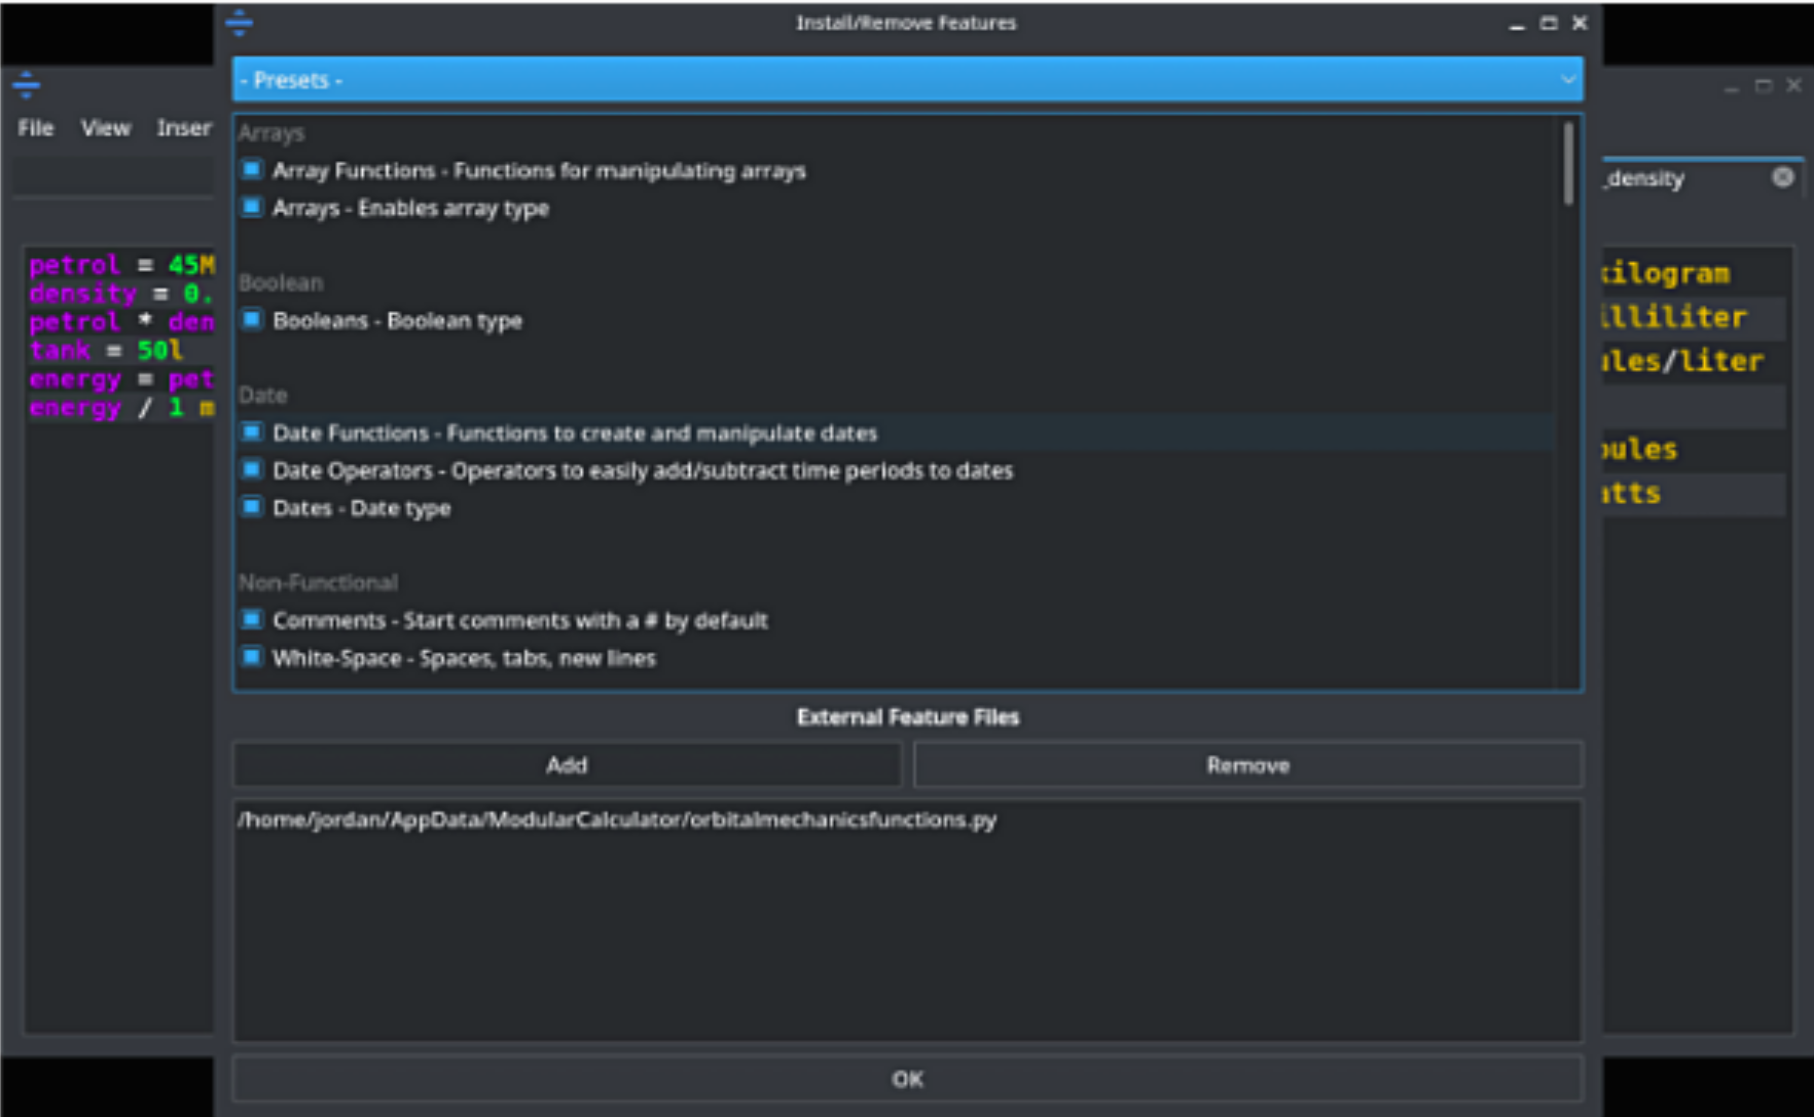The height and width of the screenshot is (1117, 1814).
Task: Confirm the dialog with OK
Action: click(x=907, y=1079)
